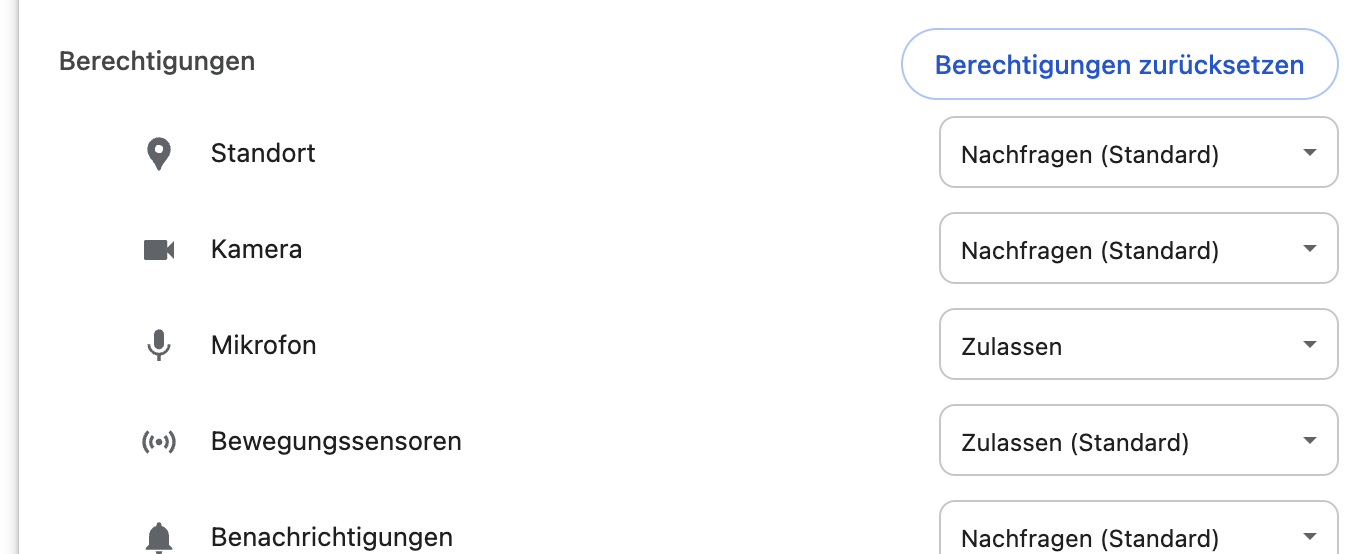The image size is (1372, 554).
Task: Click the Berechtigungen section heading
Action: [157, 61]
